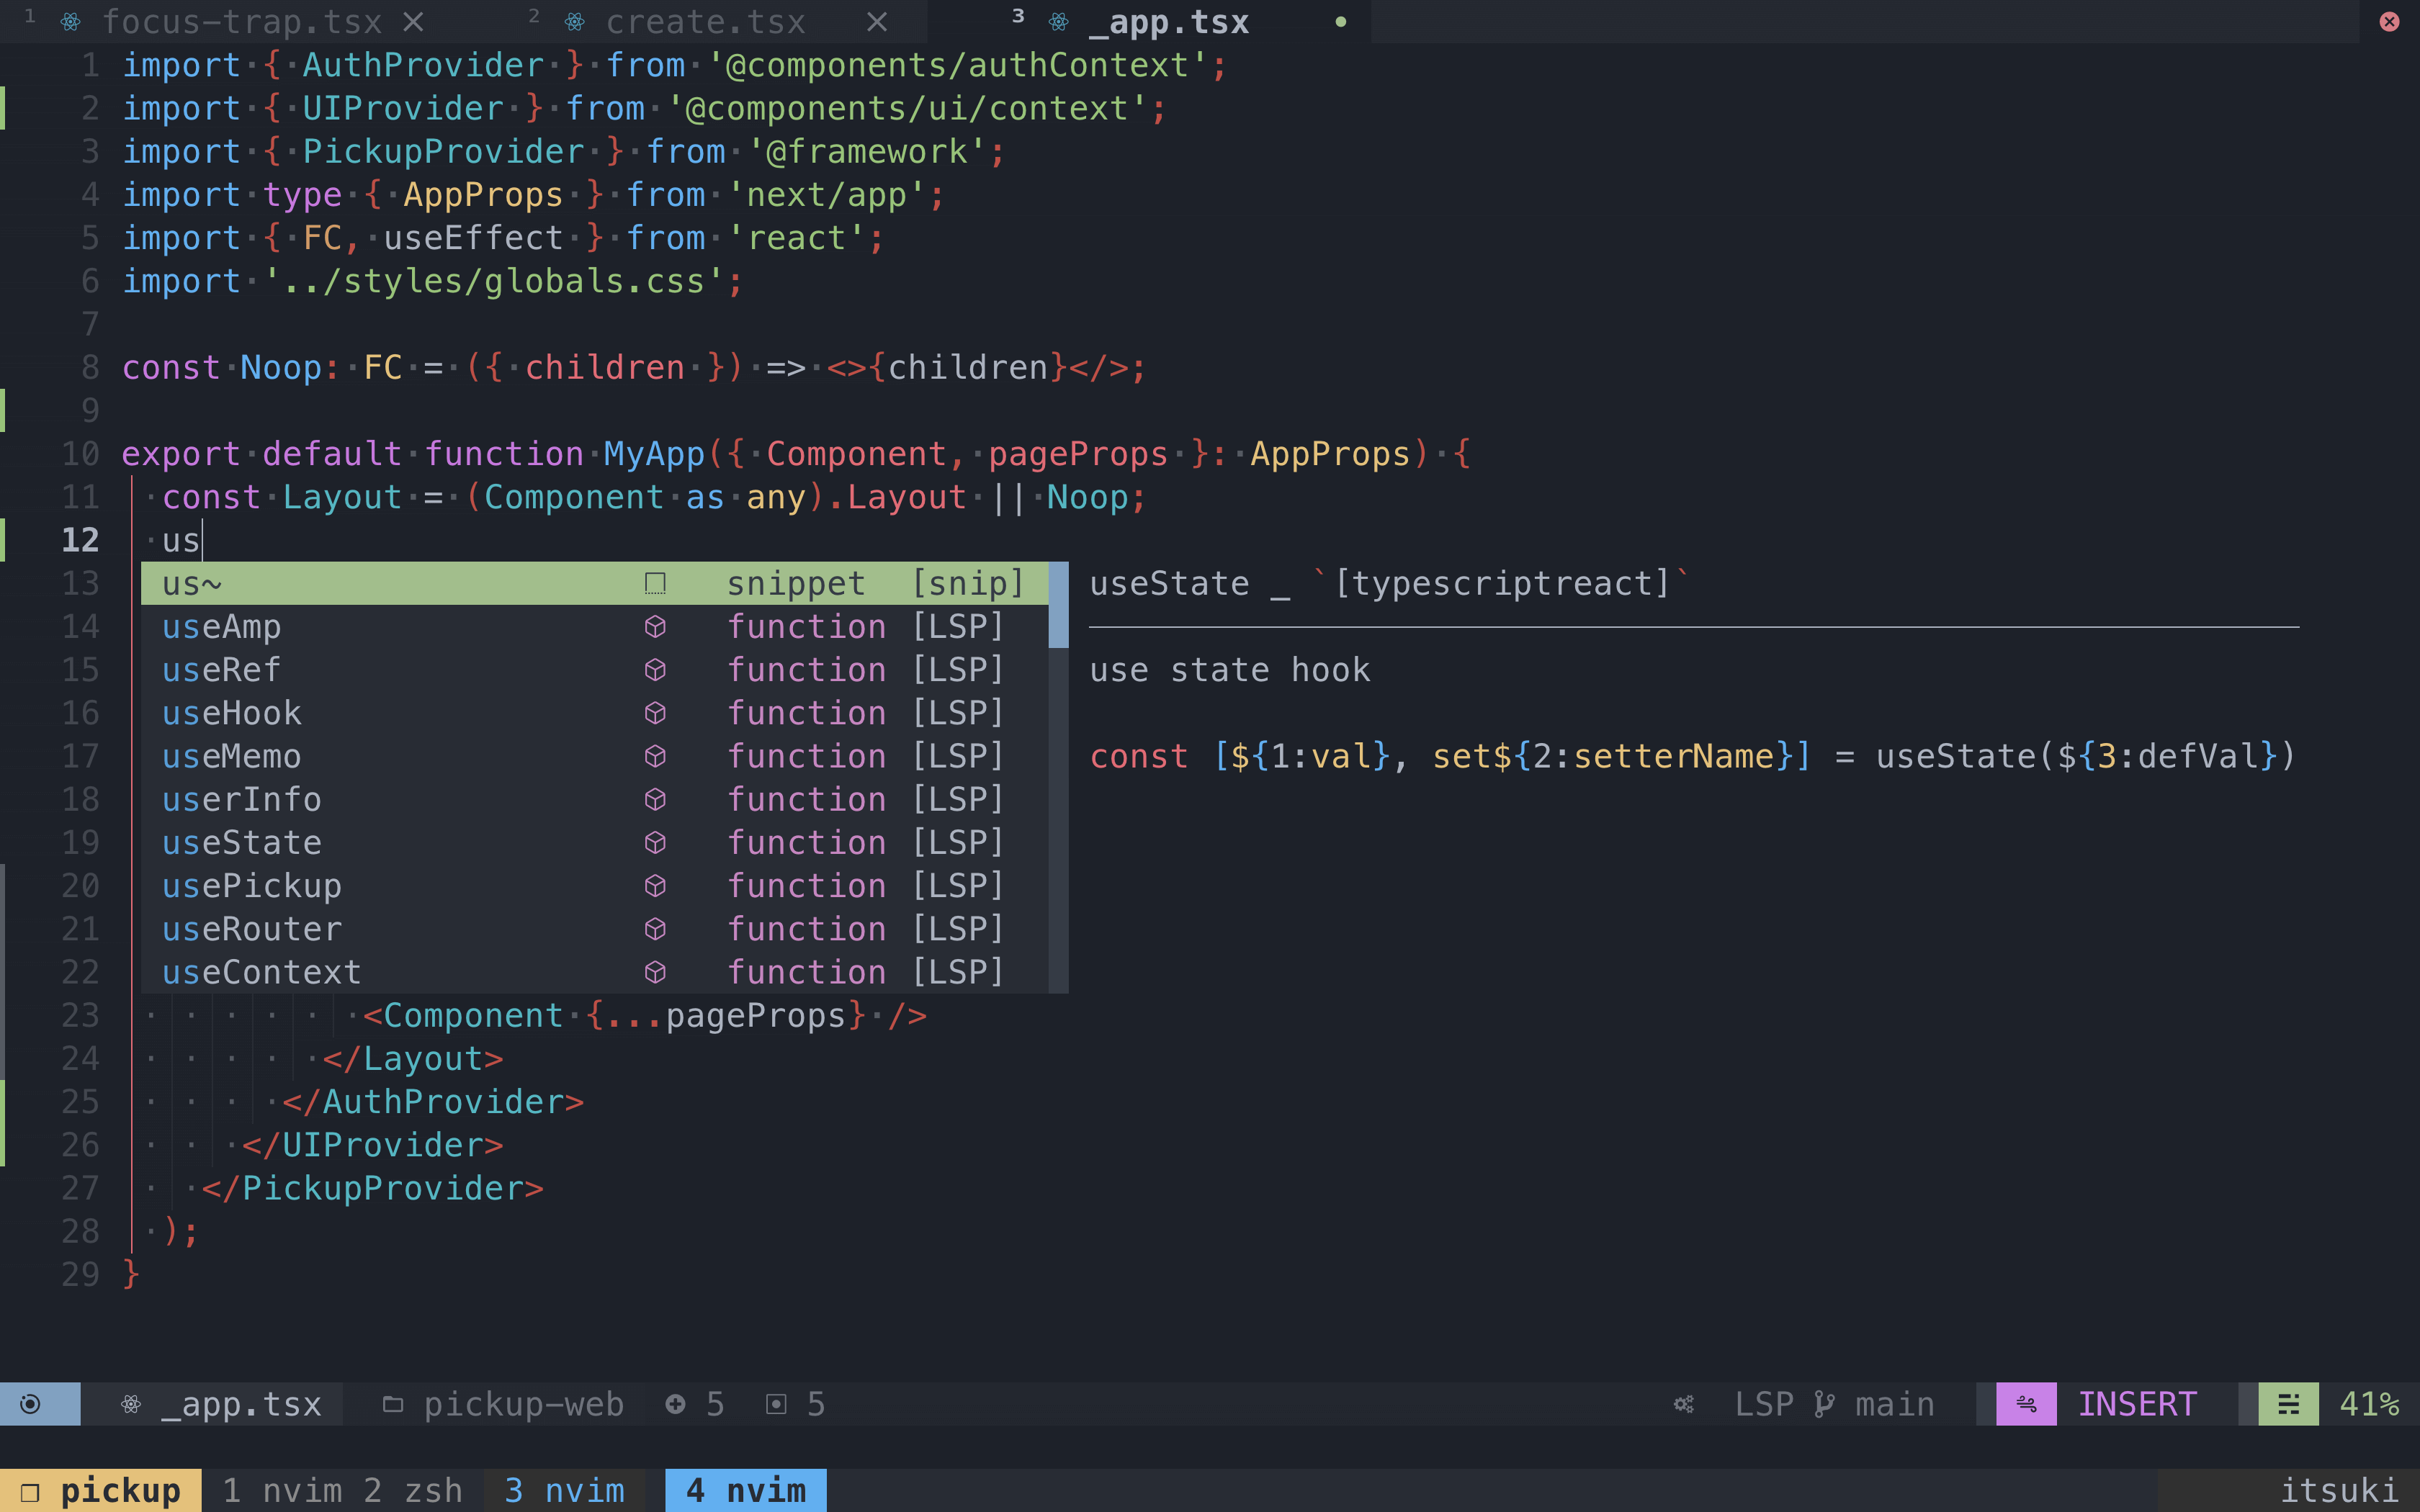
Task: Choose useAmp from the completion menu
Action: point(595,626)
